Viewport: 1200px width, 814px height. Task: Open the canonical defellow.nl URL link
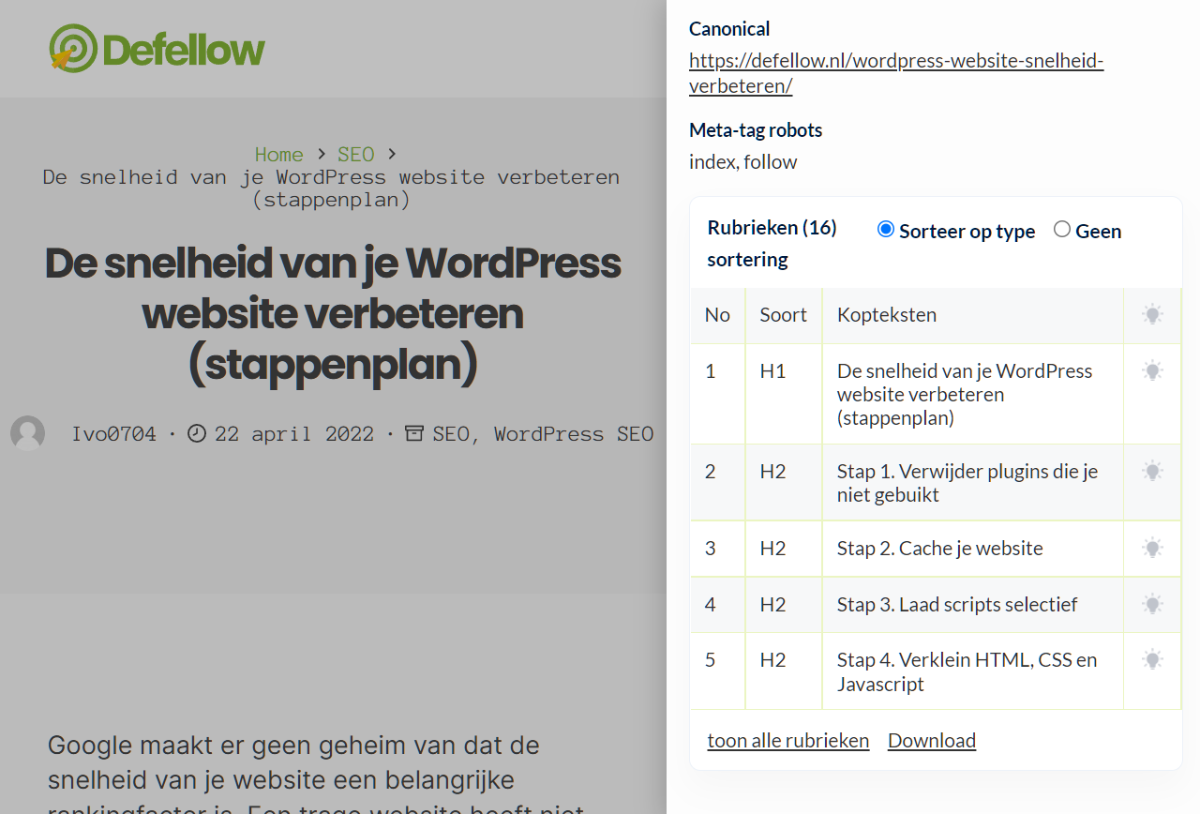[x=896, y=73]
